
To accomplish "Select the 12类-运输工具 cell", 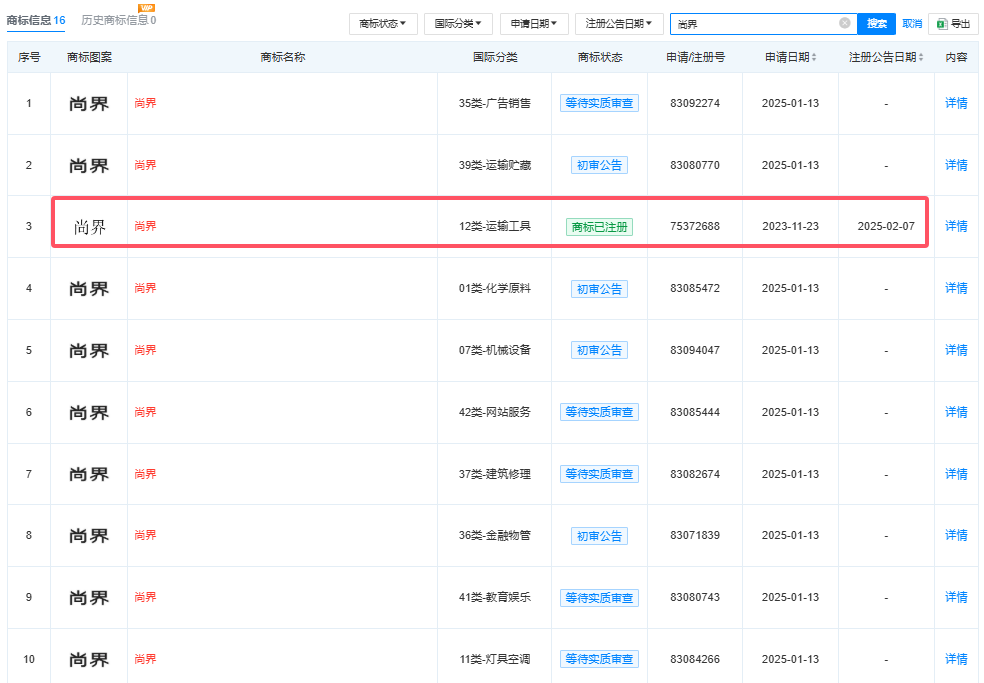I will [x=495, y=226].
